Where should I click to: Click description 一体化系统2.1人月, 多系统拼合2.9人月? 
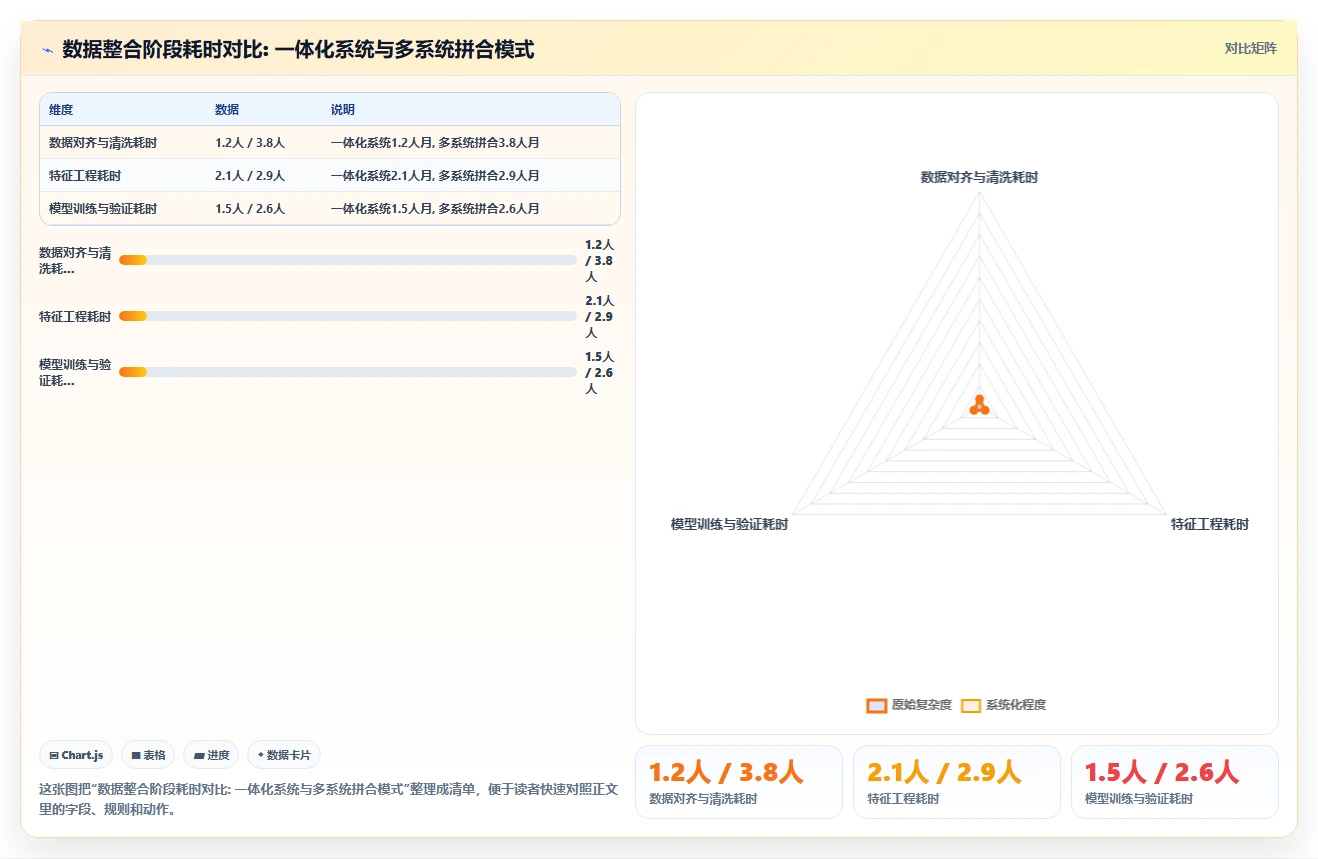click(435, 176)
